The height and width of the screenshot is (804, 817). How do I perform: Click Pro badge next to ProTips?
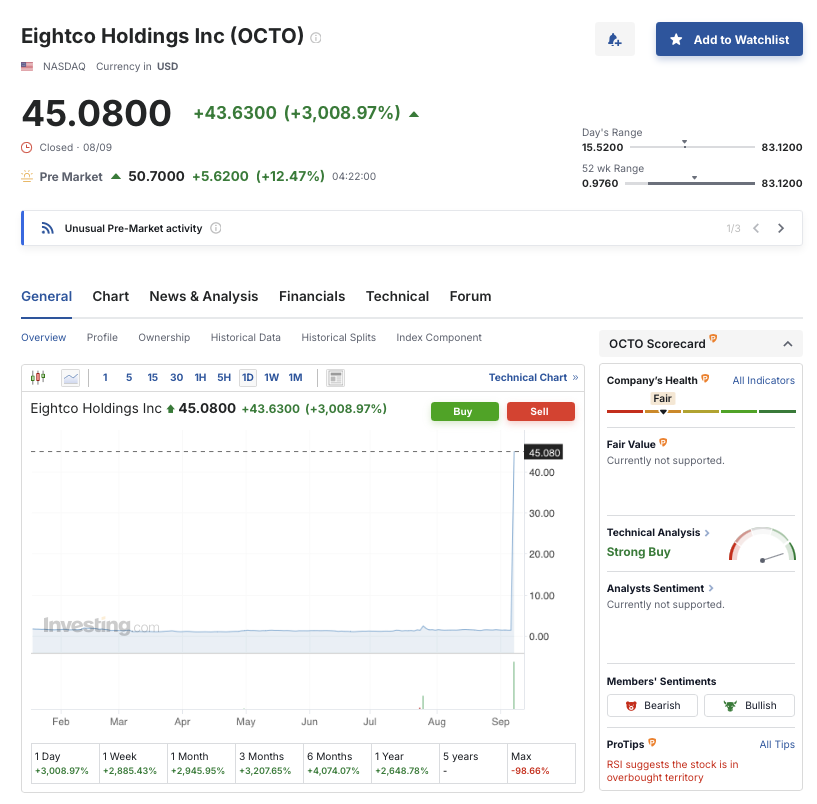coord(652,743)
